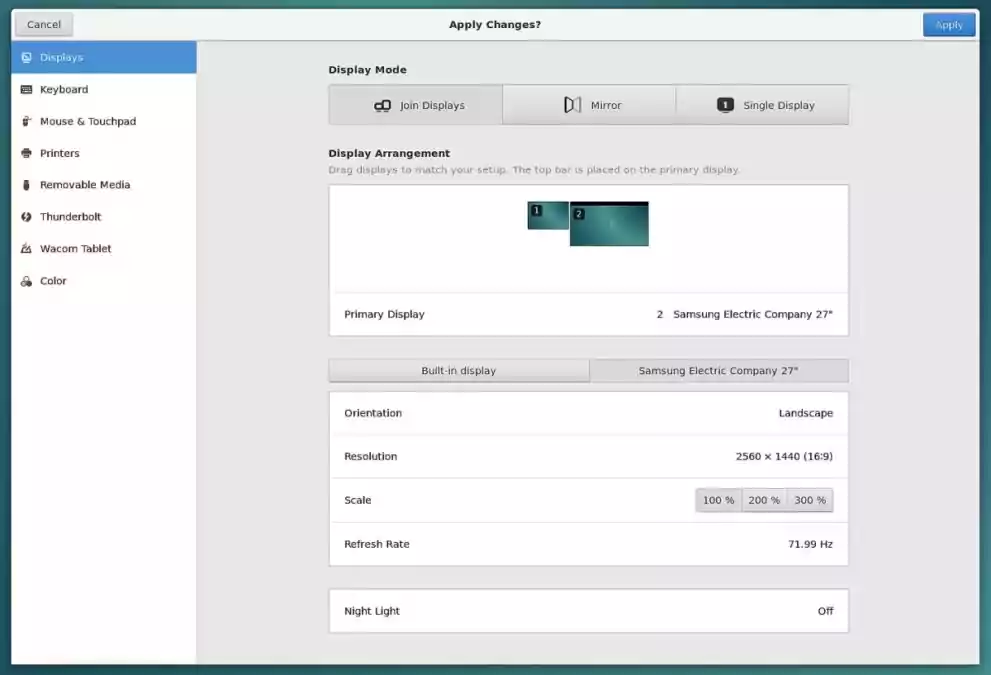
Task: Switch to Mirror display mode
Action: [589, 105]
